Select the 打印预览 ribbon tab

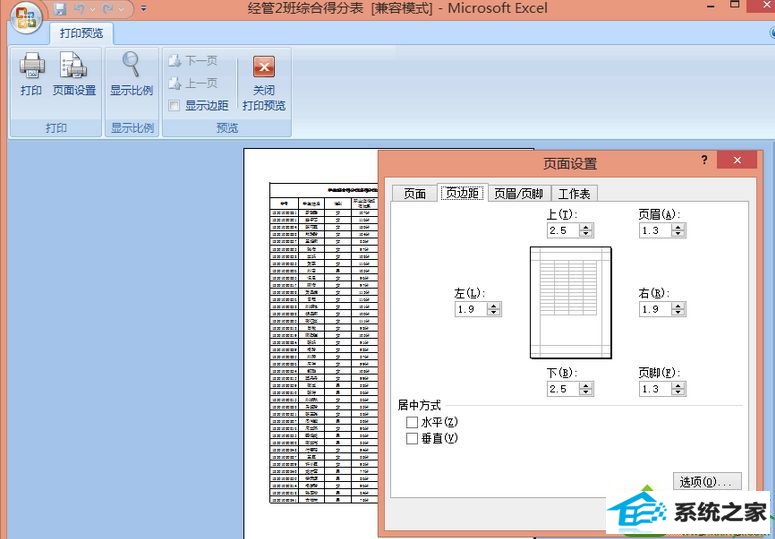tap(82, 34)
